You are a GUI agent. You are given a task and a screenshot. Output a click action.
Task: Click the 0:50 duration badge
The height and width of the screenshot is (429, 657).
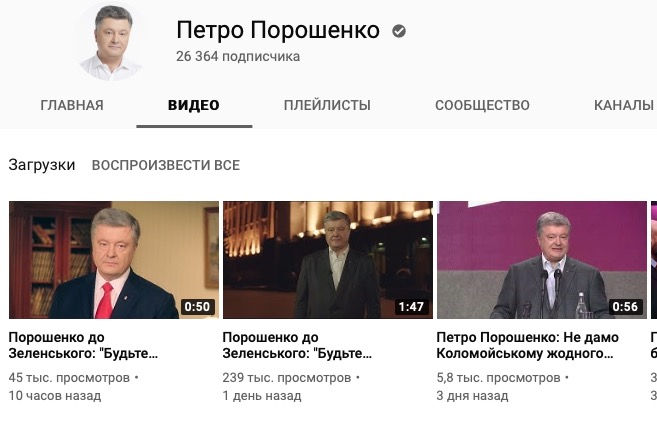tap(197, 307)
